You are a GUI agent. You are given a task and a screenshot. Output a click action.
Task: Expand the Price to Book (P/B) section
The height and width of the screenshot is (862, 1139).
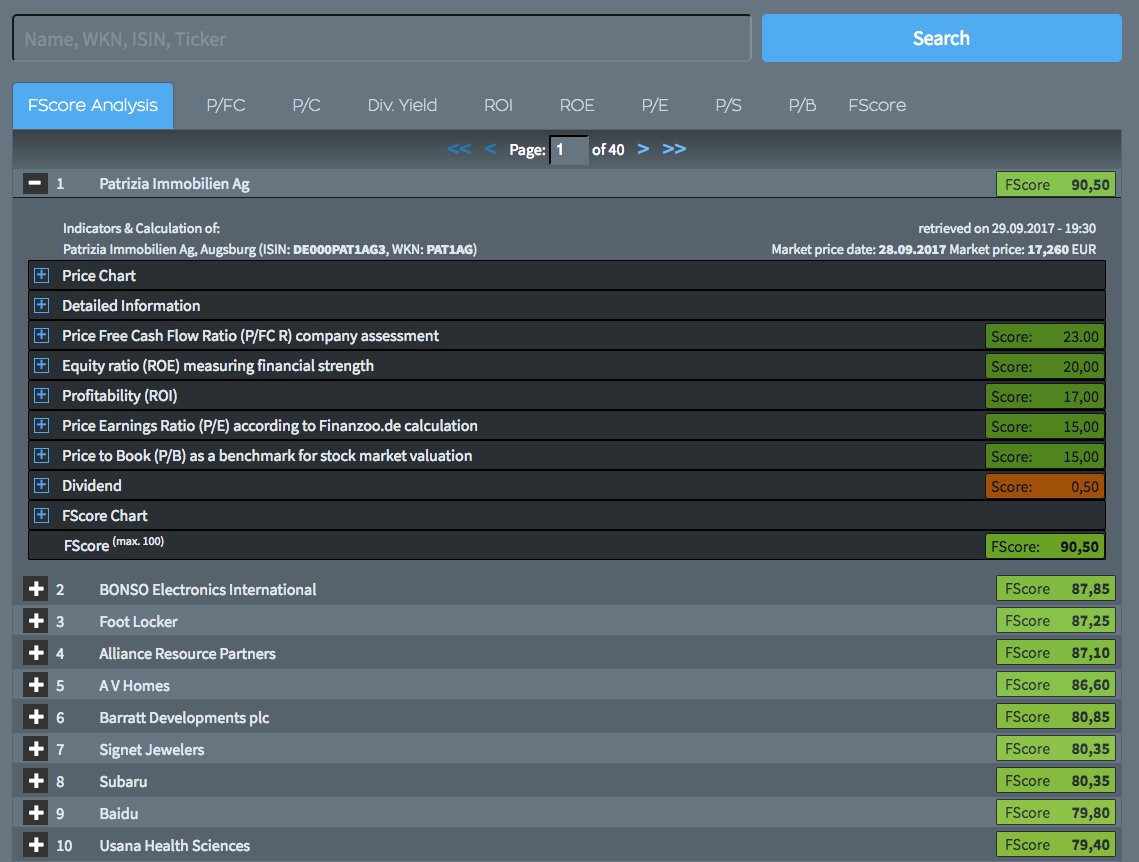tap(41, 455)
